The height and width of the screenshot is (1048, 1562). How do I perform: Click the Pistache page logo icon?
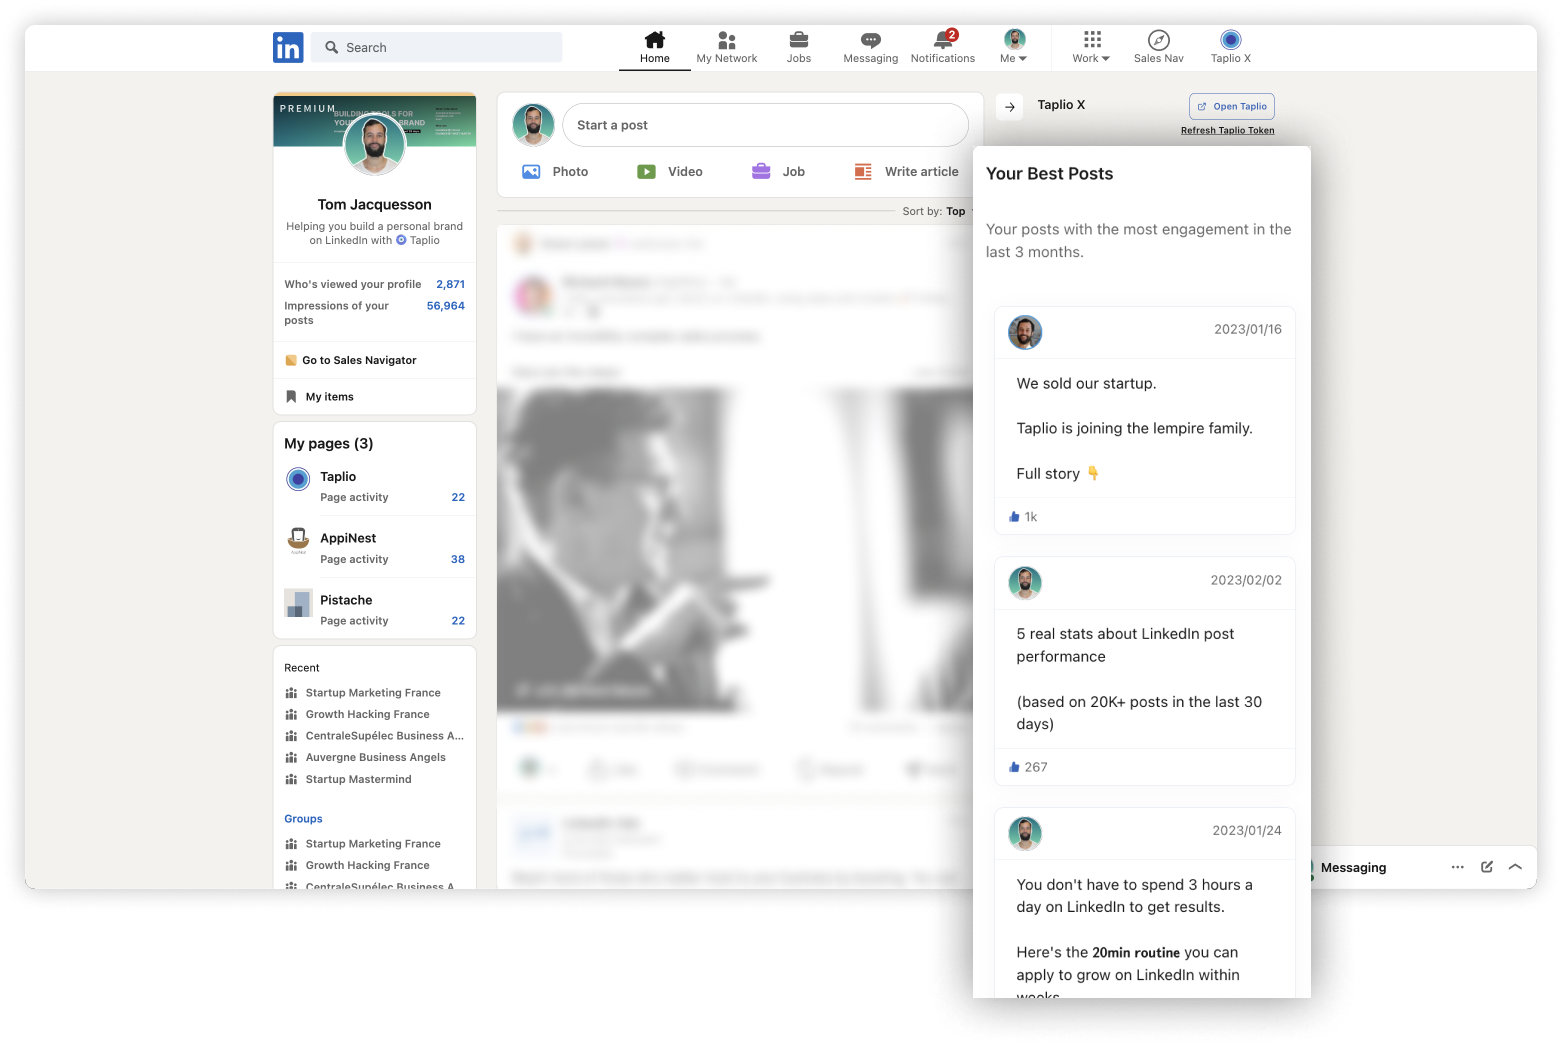pyautogui.click(x=298, y=603)
